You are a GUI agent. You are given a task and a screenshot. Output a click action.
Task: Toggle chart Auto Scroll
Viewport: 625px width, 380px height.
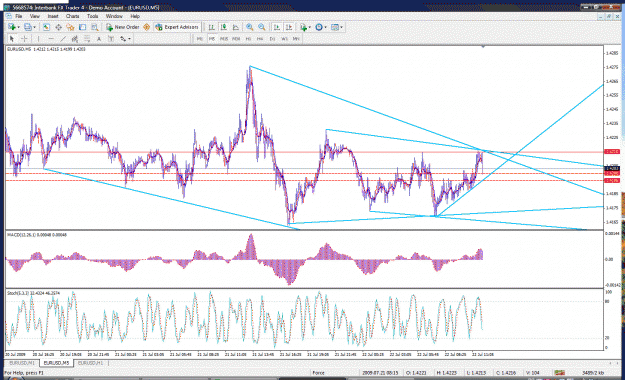pyautogui.click(x=276, y=27)
